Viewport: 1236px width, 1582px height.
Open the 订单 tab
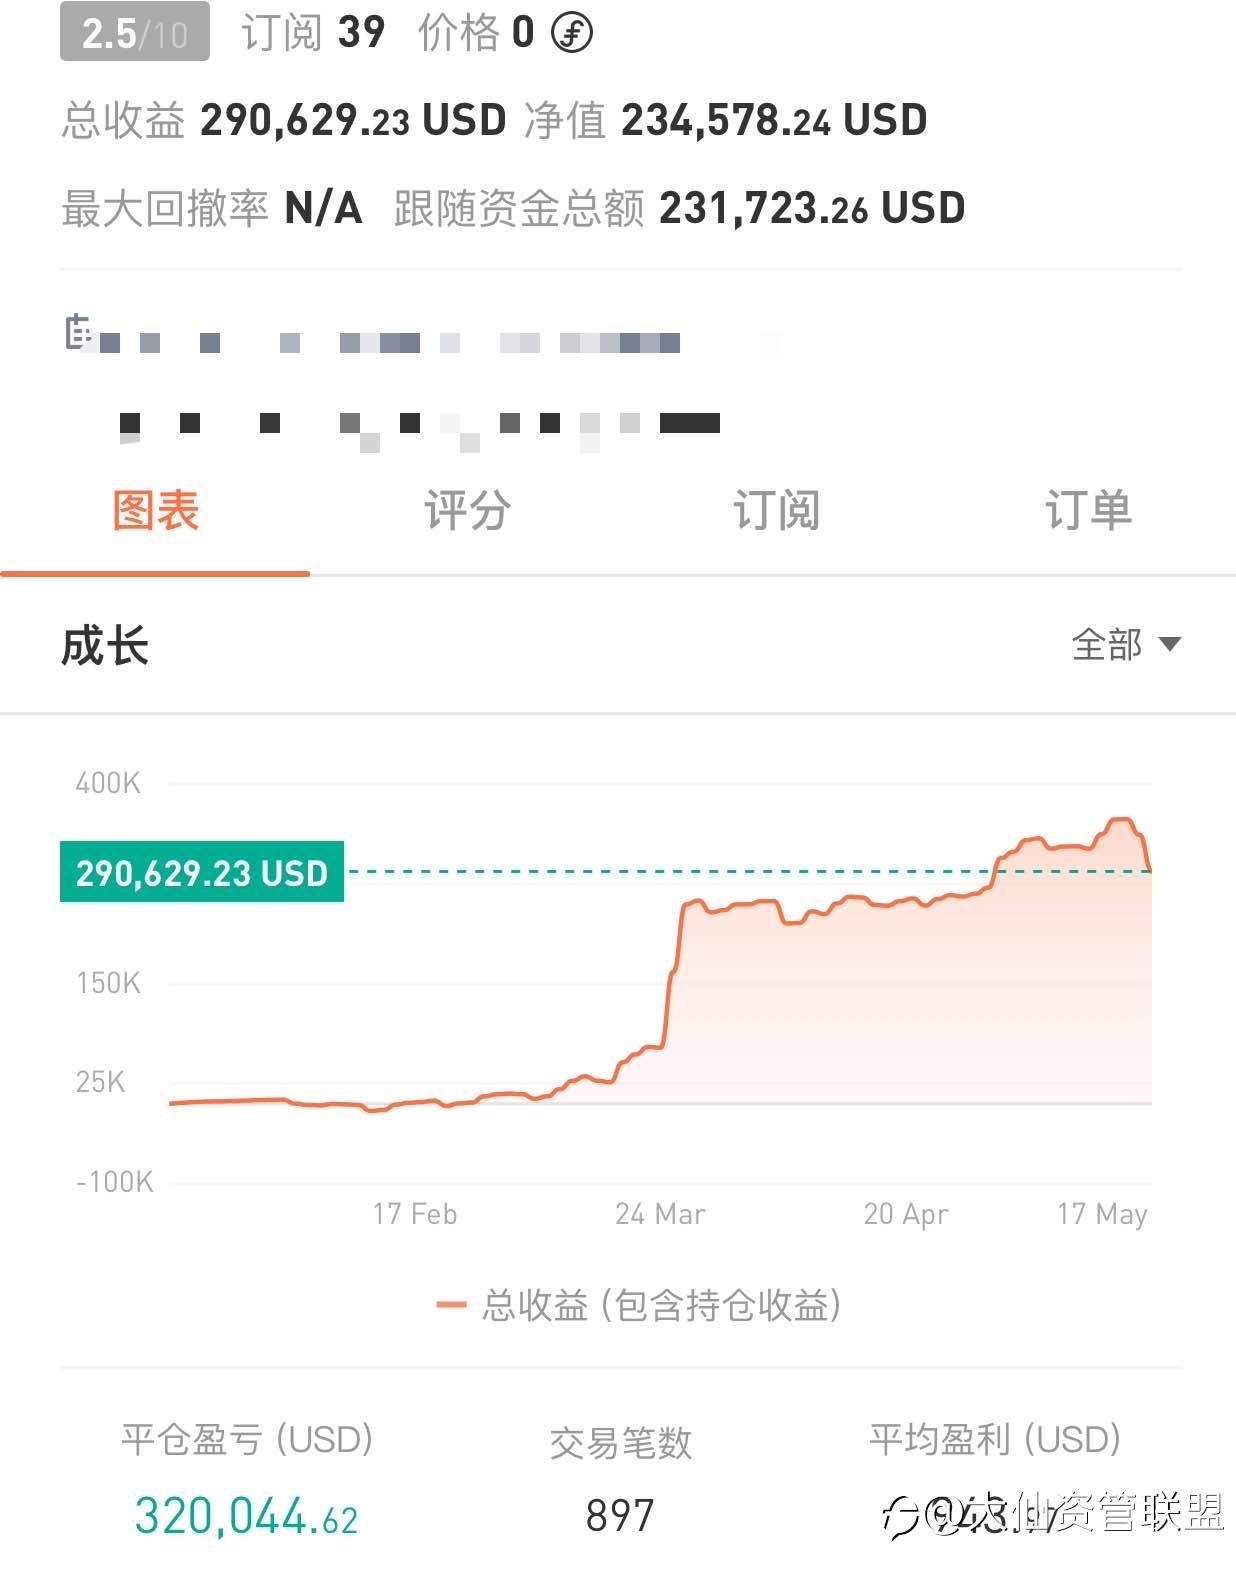pos(1088,511)
